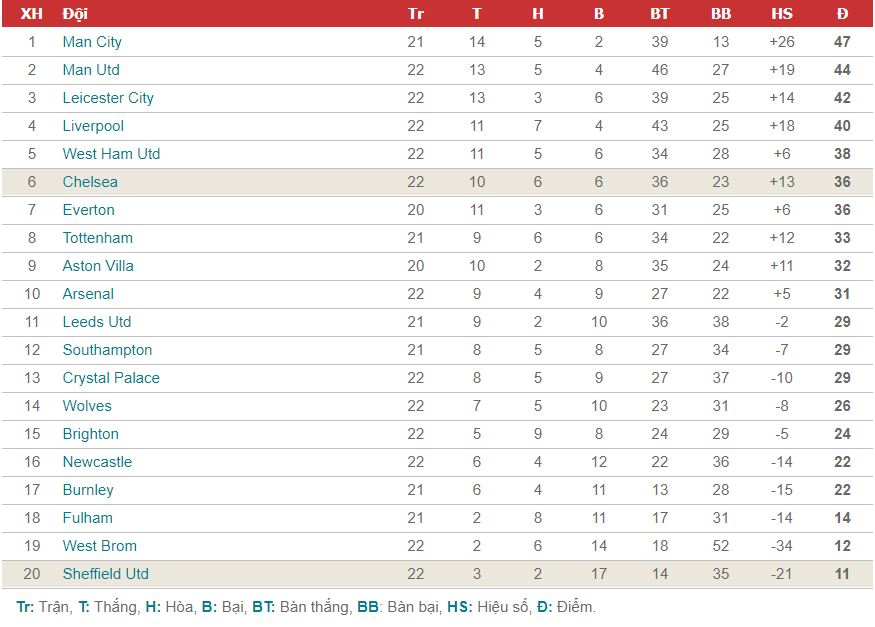The image size is (875, 627).
Task: Click the Leicester City team name
Action: coord(108,98)
